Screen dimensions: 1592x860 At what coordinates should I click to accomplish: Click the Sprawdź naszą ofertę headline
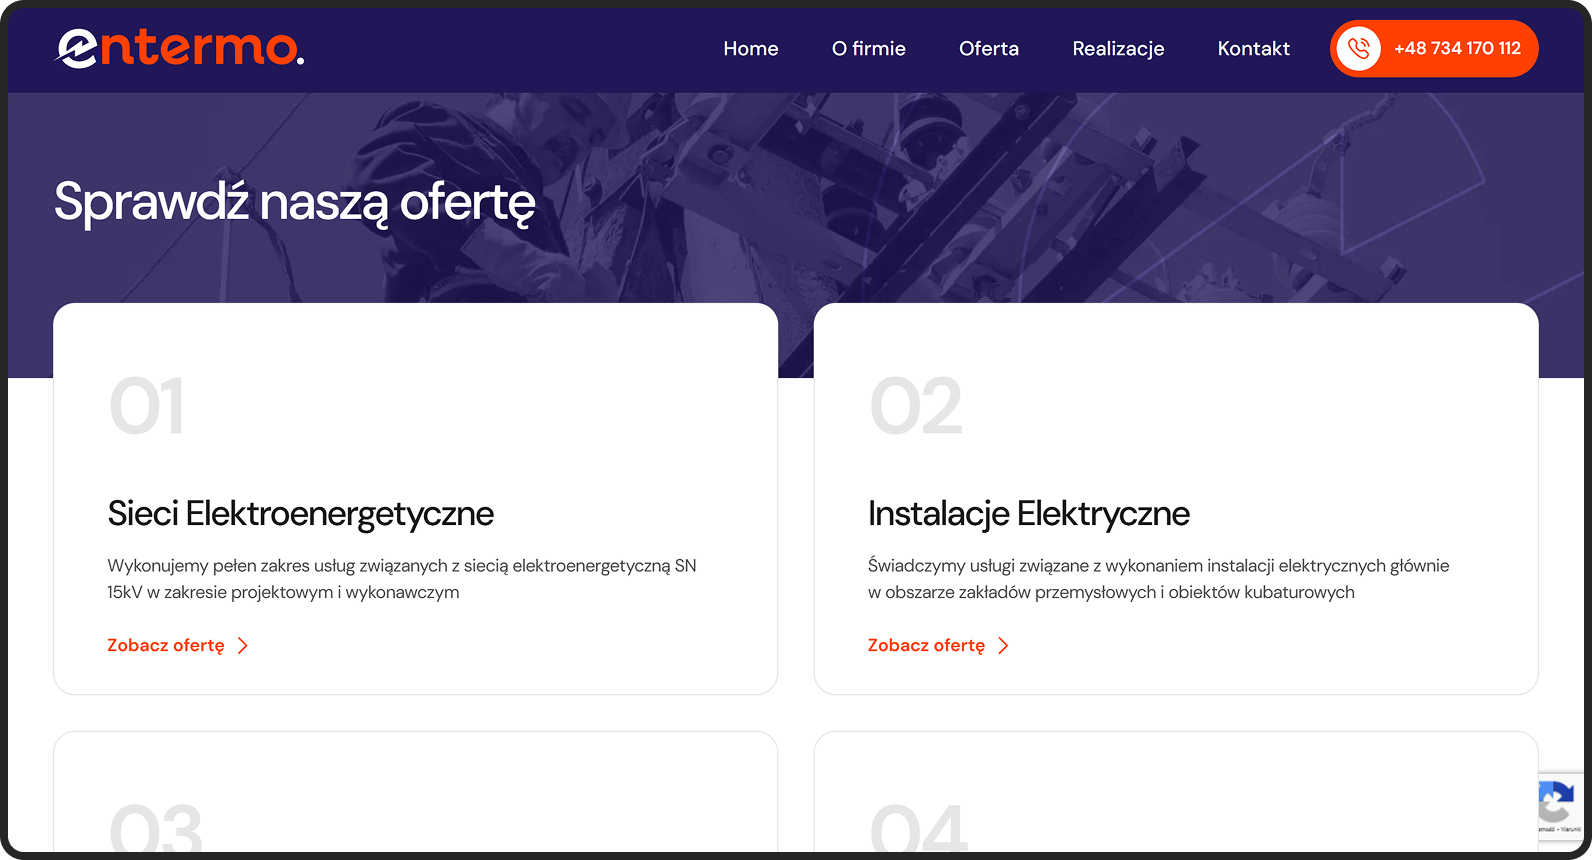pos(295,203)
